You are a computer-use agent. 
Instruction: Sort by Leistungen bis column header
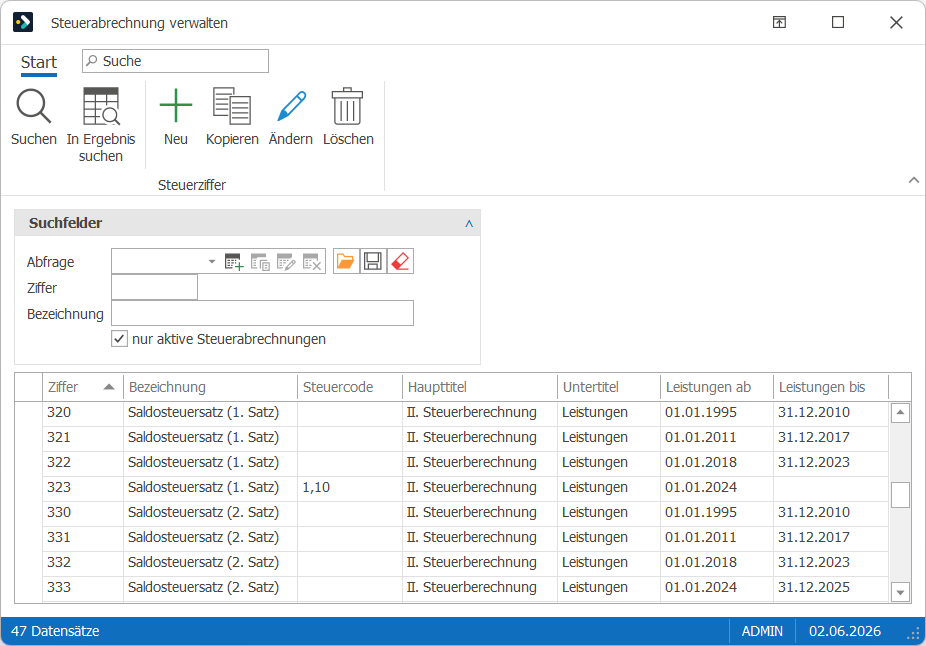pos(830,387)
